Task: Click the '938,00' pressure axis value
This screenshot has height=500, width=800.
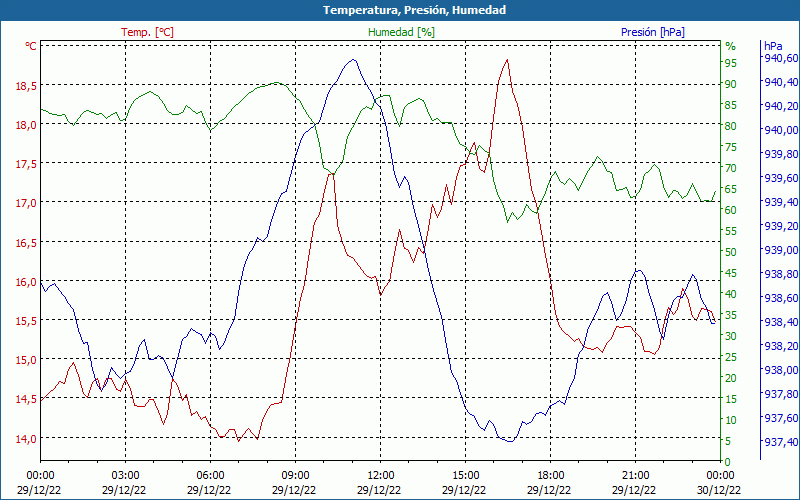Action: 781,369
